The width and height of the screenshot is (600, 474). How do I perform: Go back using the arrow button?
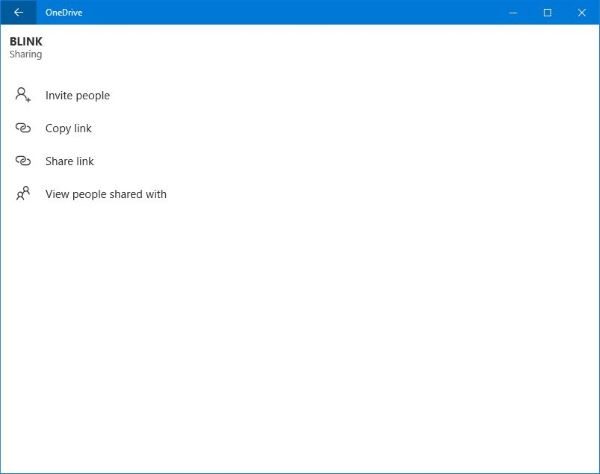pyautogui.click(x=18, y=12)
